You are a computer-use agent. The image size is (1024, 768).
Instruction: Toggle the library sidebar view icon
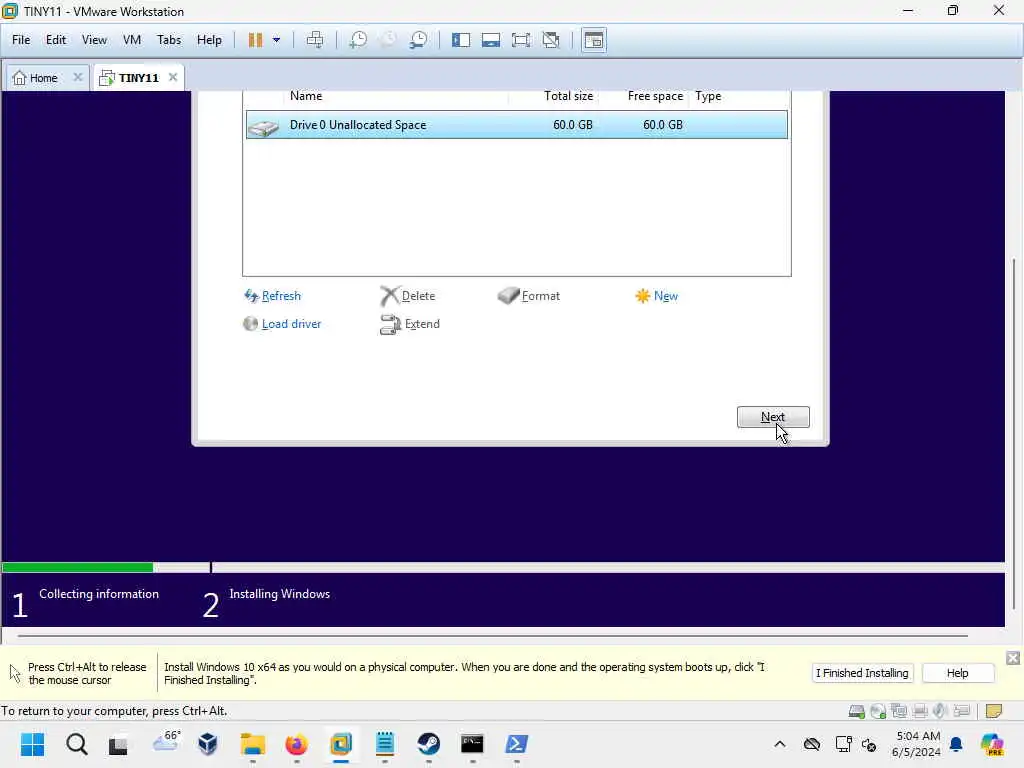[x=461, y=40]
